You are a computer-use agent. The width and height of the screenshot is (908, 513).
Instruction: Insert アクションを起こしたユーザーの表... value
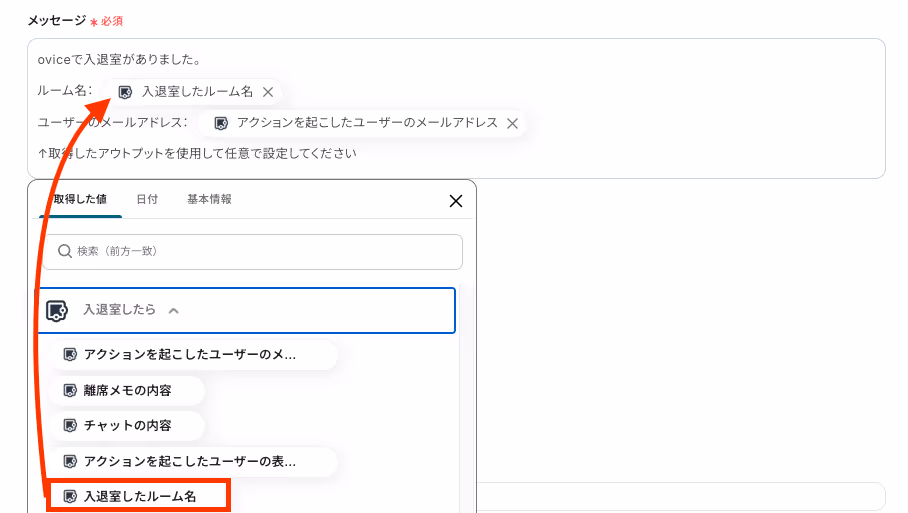[x=193, y=461]
